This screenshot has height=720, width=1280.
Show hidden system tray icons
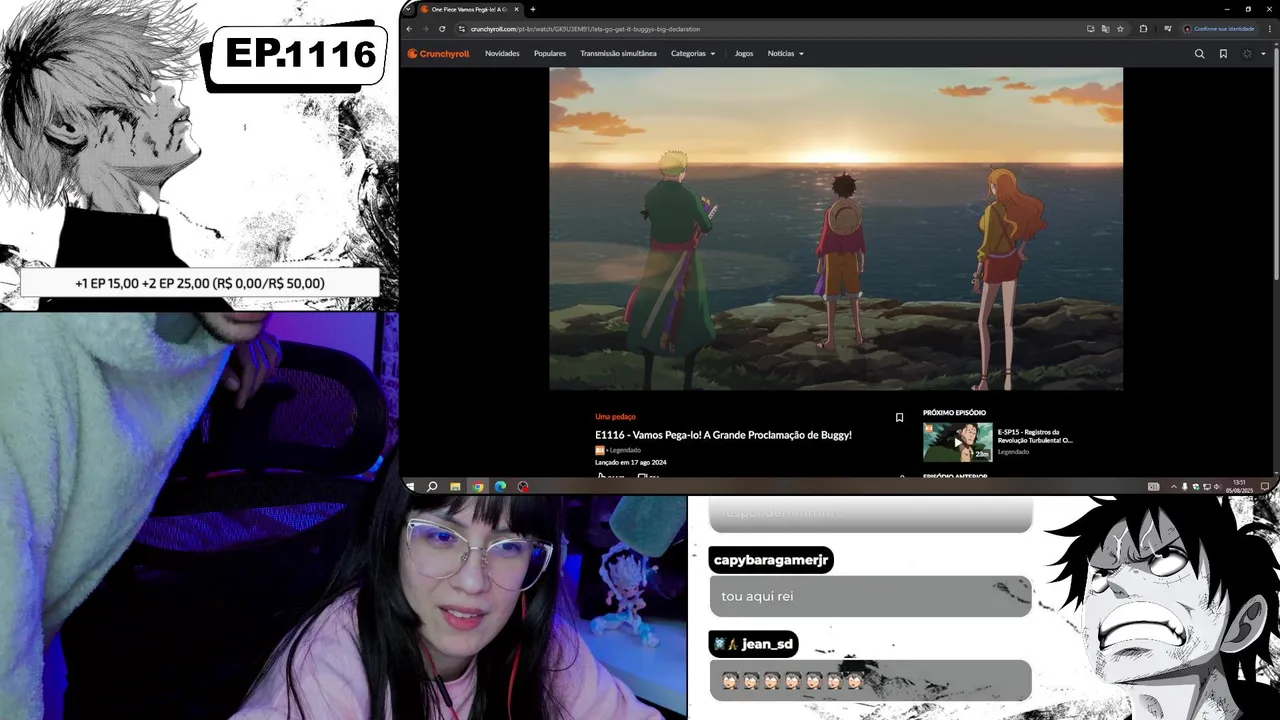point(1174,486)
